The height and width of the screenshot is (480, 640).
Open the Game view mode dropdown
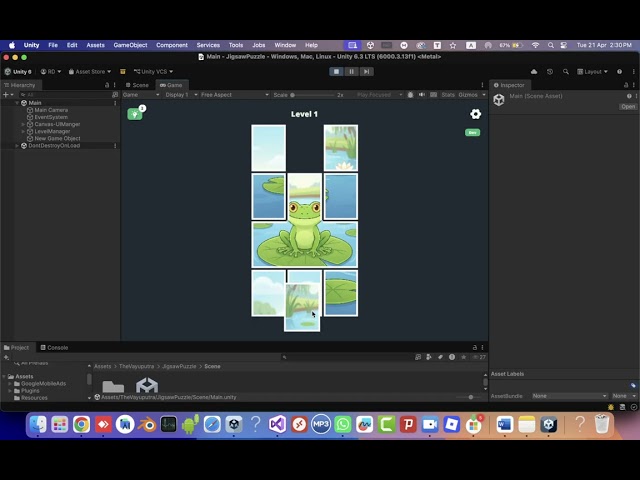coord(141,95)
